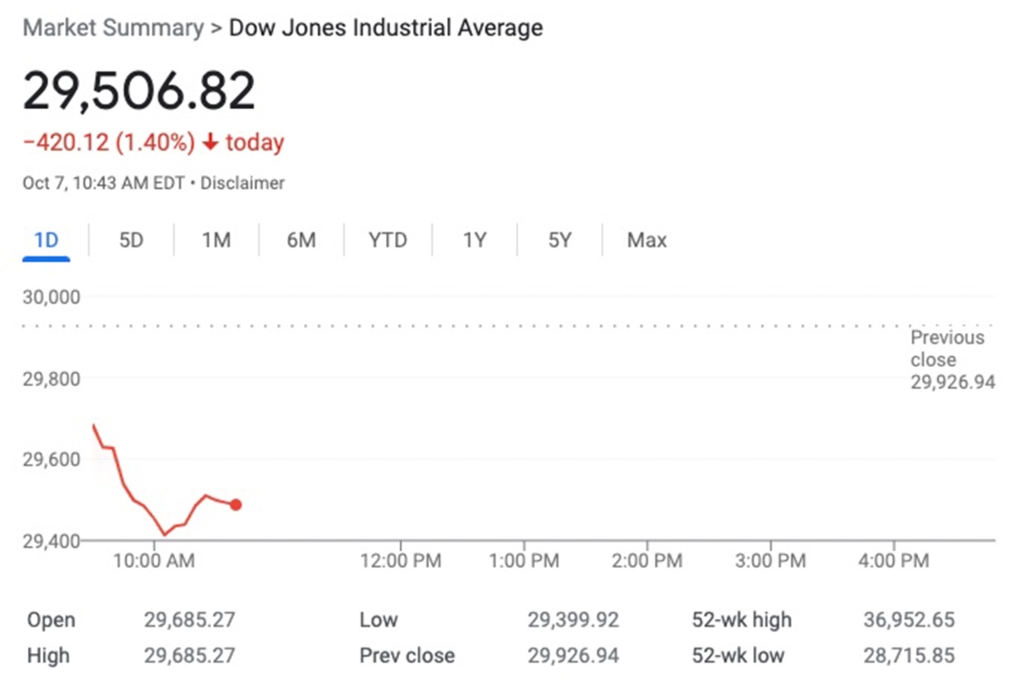The height and width of the screenshot is (682, 1024).
Task: Show the 6M chart range
Action: [301, 240]
